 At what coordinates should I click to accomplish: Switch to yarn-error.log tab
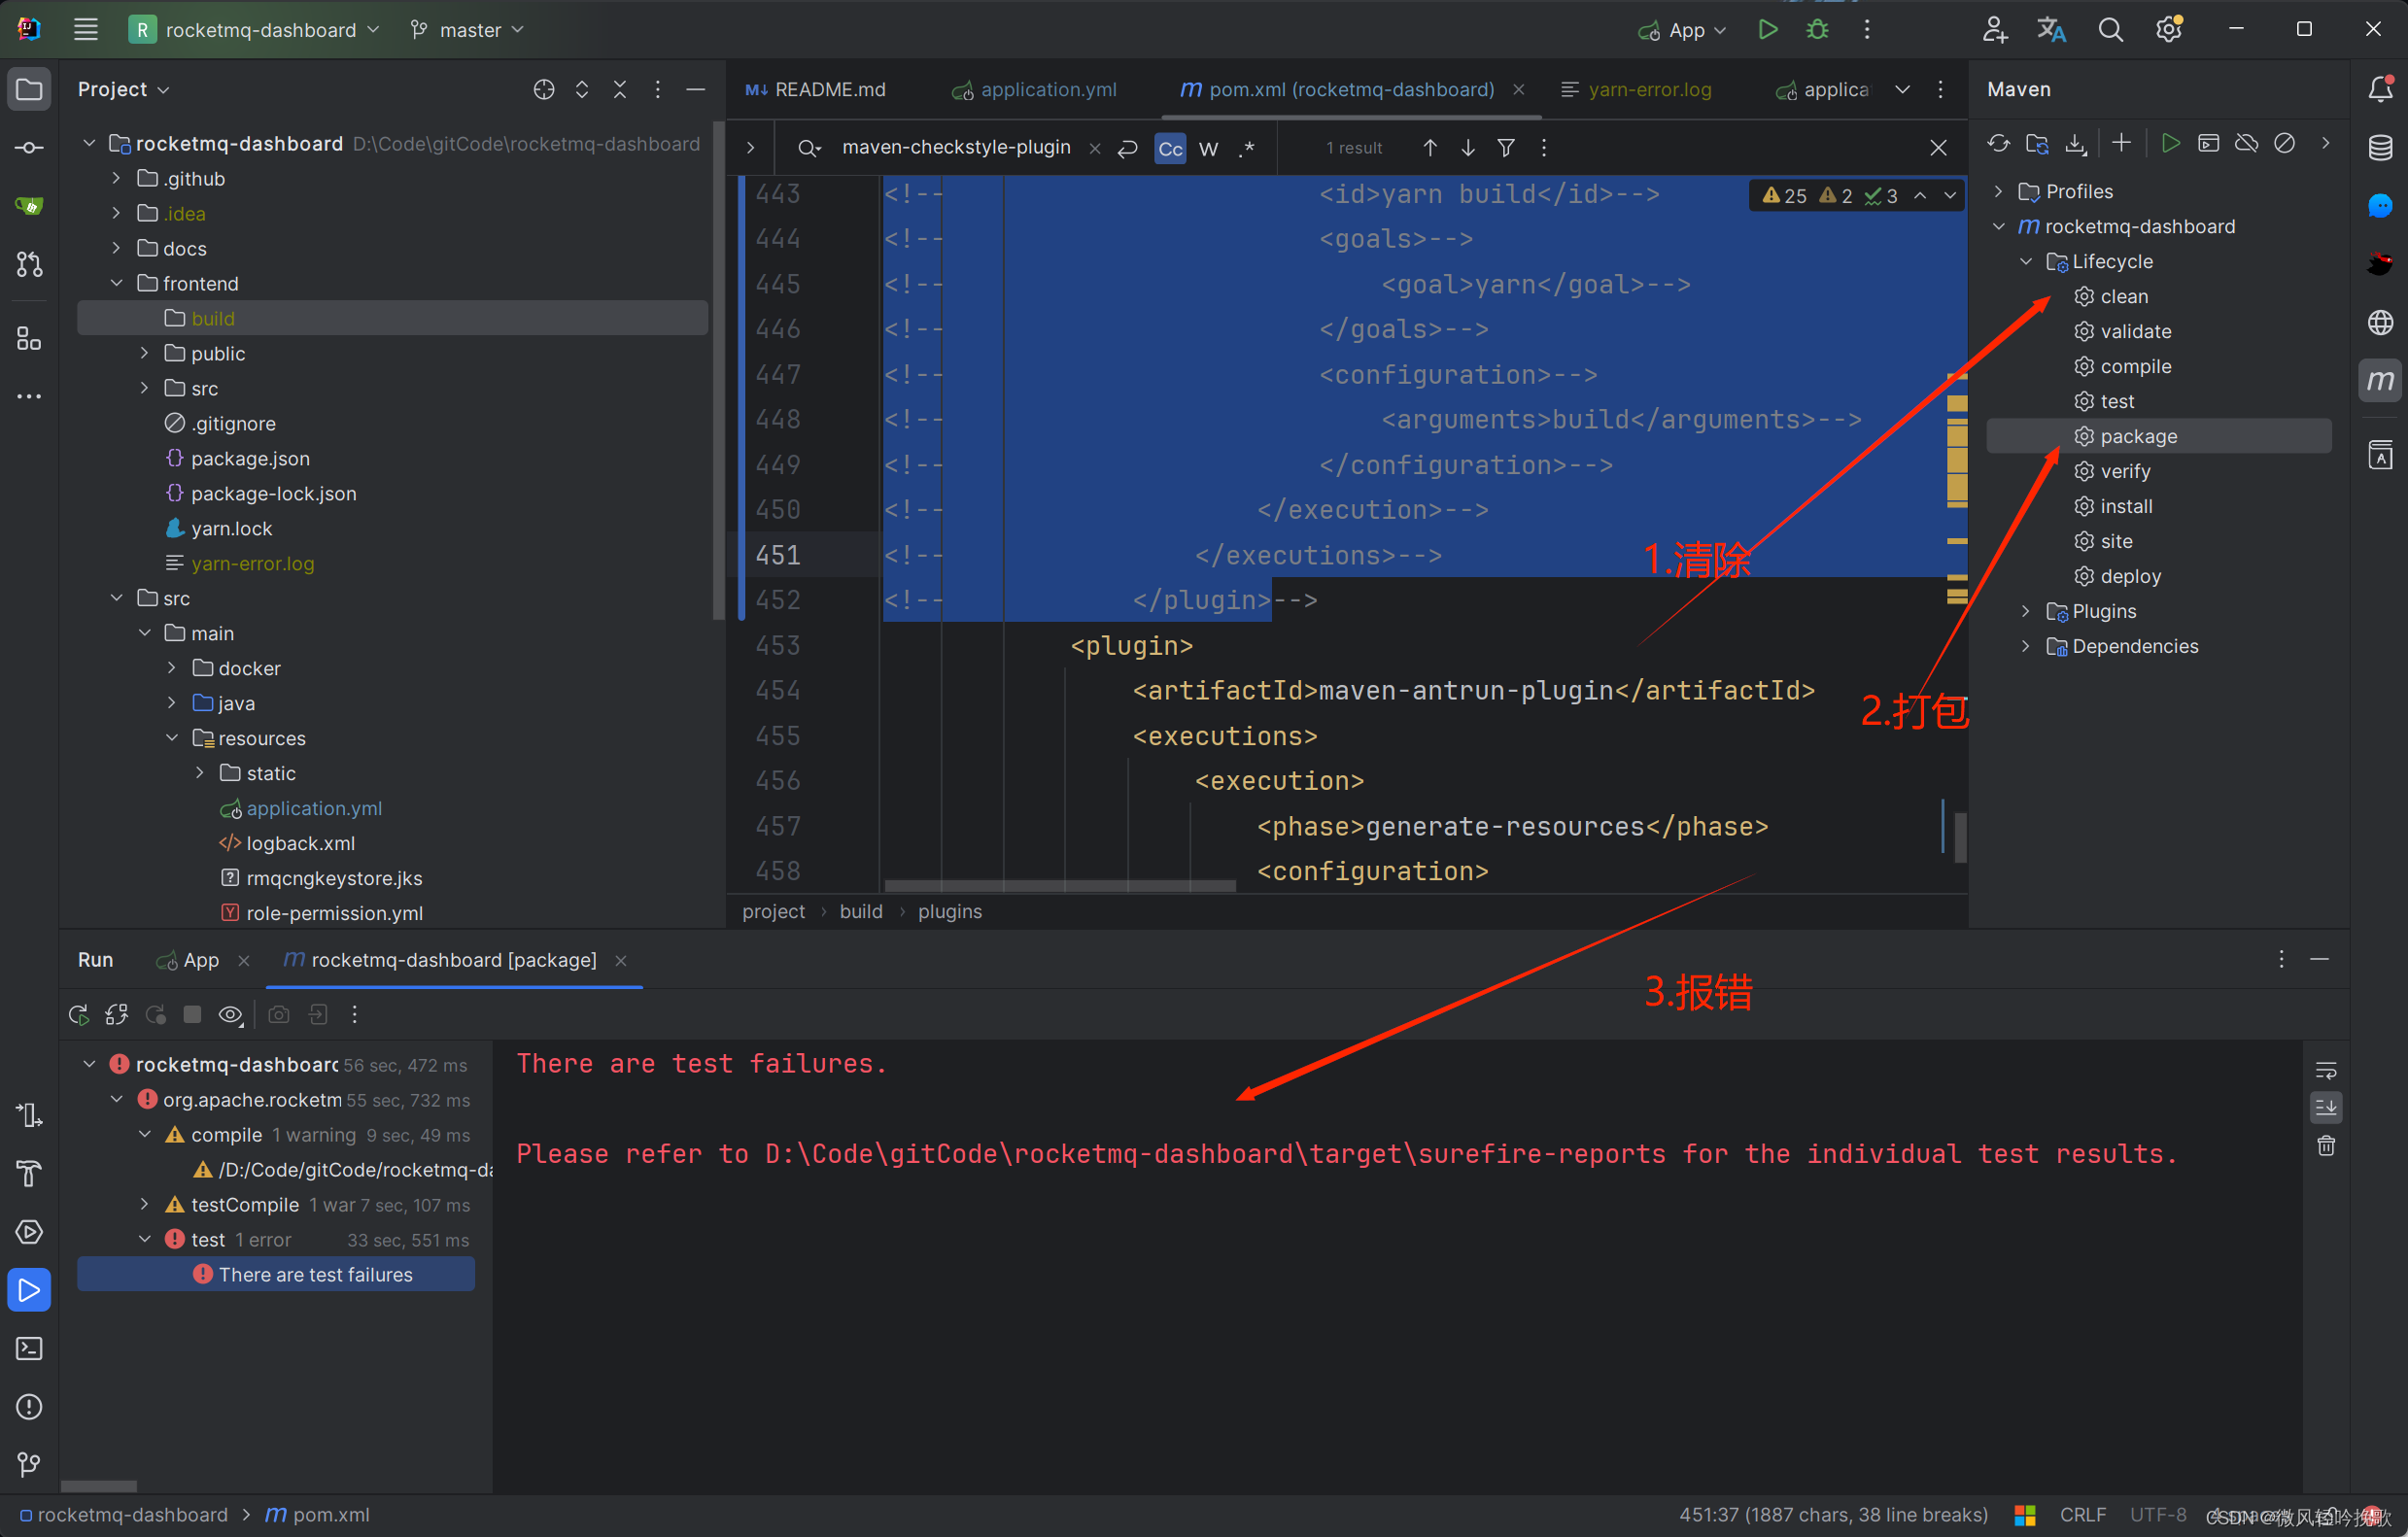(x=1636, y=90)
